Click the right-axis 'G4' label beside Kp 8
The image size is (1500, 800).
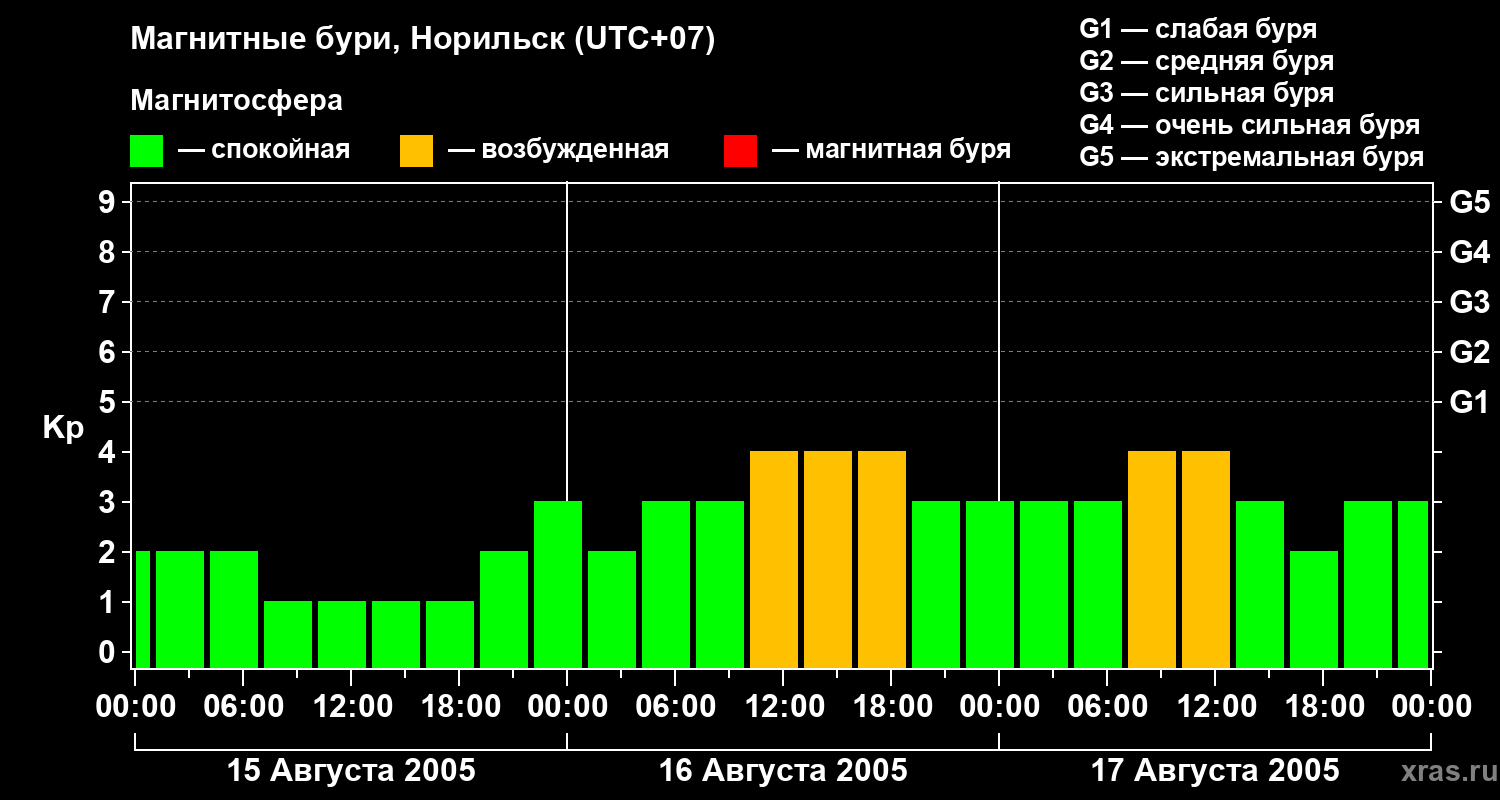(x=1469, y=252)
